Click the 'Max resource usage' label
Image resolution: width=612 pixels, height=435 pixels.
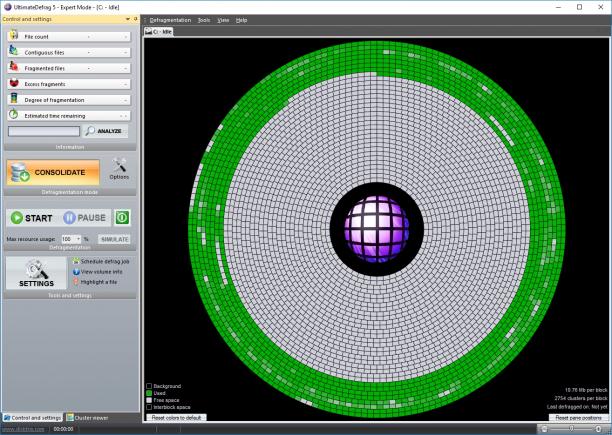coord(30,239)
